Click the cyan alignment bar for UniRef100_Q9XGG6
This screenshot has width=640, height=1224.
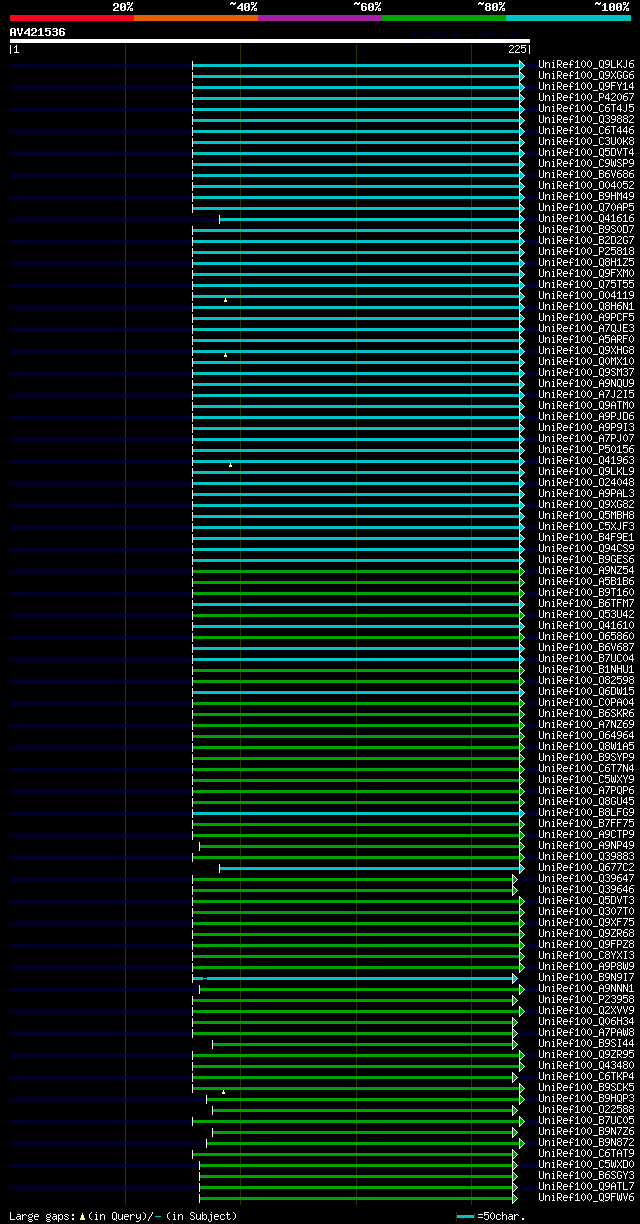pyautogui.click(x=356, y=76)
